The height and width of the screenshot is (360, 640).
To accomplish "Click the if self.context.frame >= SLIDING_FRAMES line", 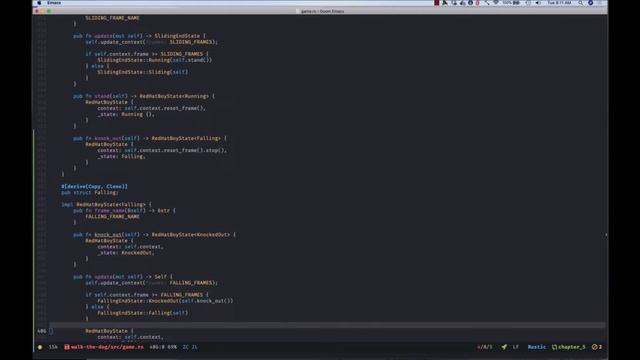I will pyautogui.click(x=147, y=54).
